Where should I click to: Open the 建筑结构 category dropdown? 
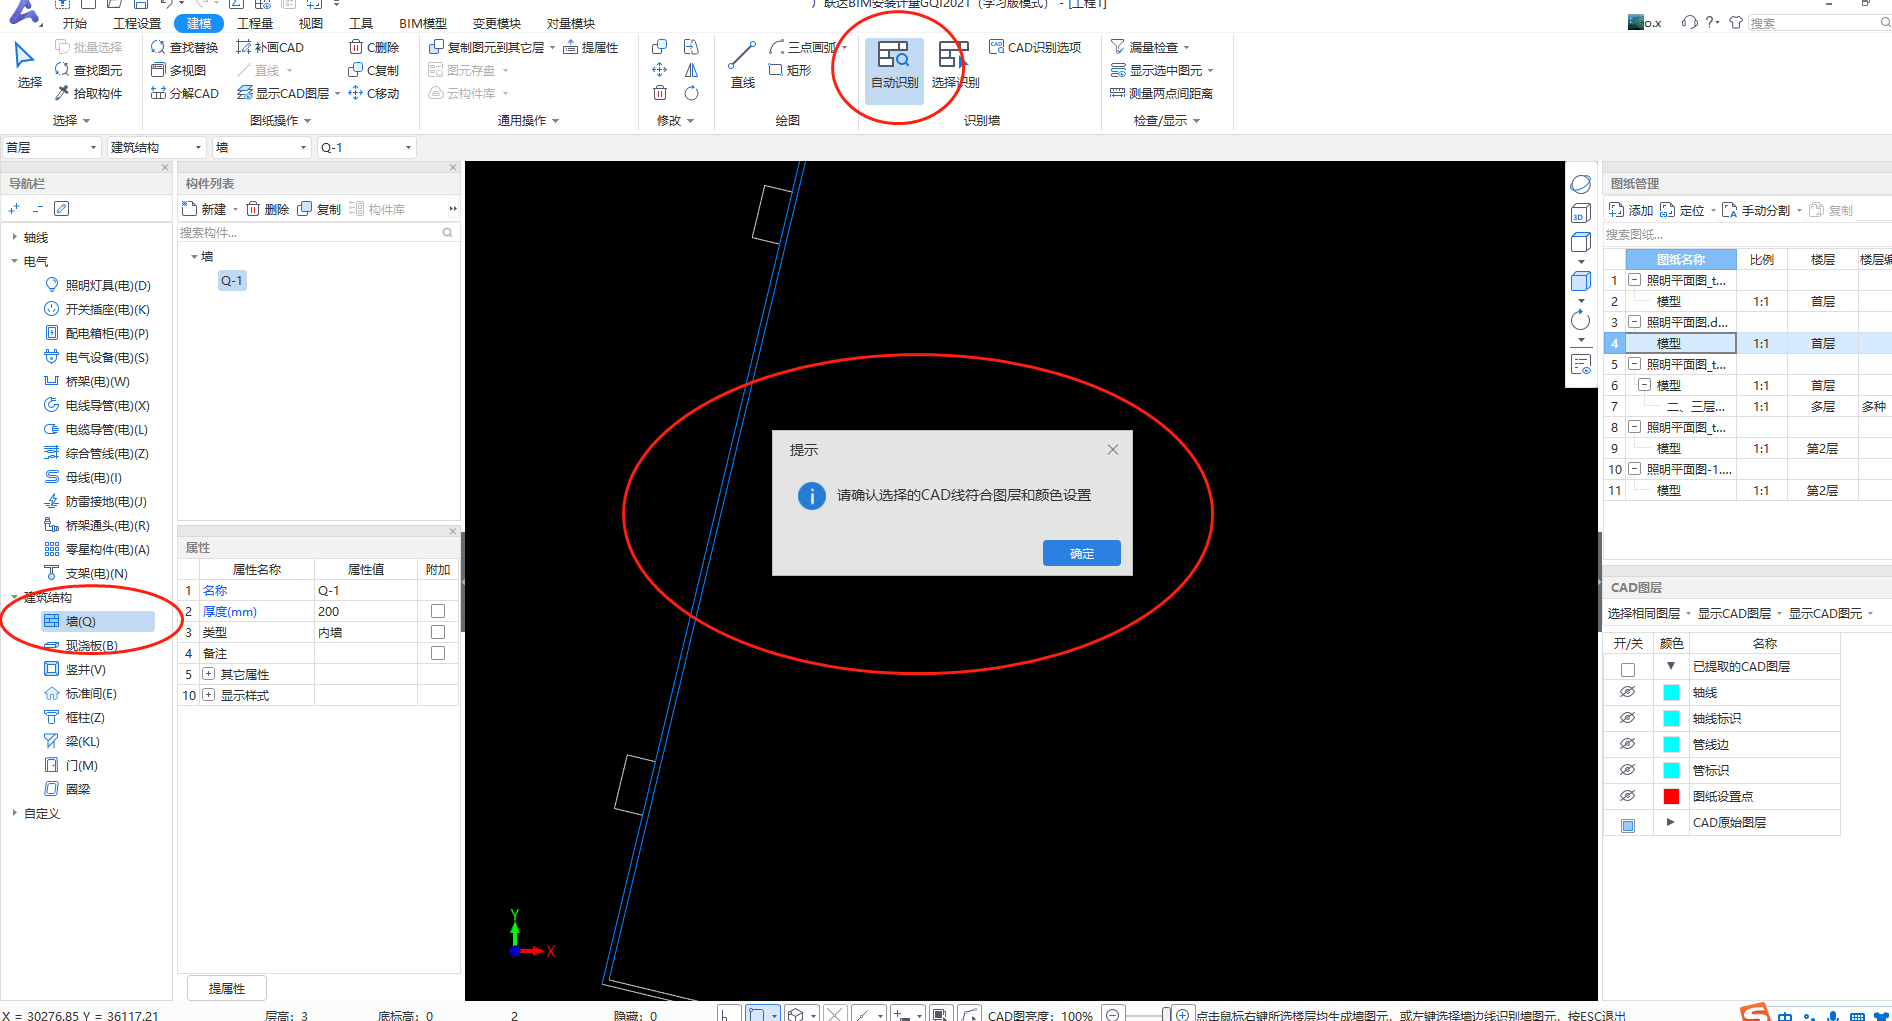click(x=156, y=147)
